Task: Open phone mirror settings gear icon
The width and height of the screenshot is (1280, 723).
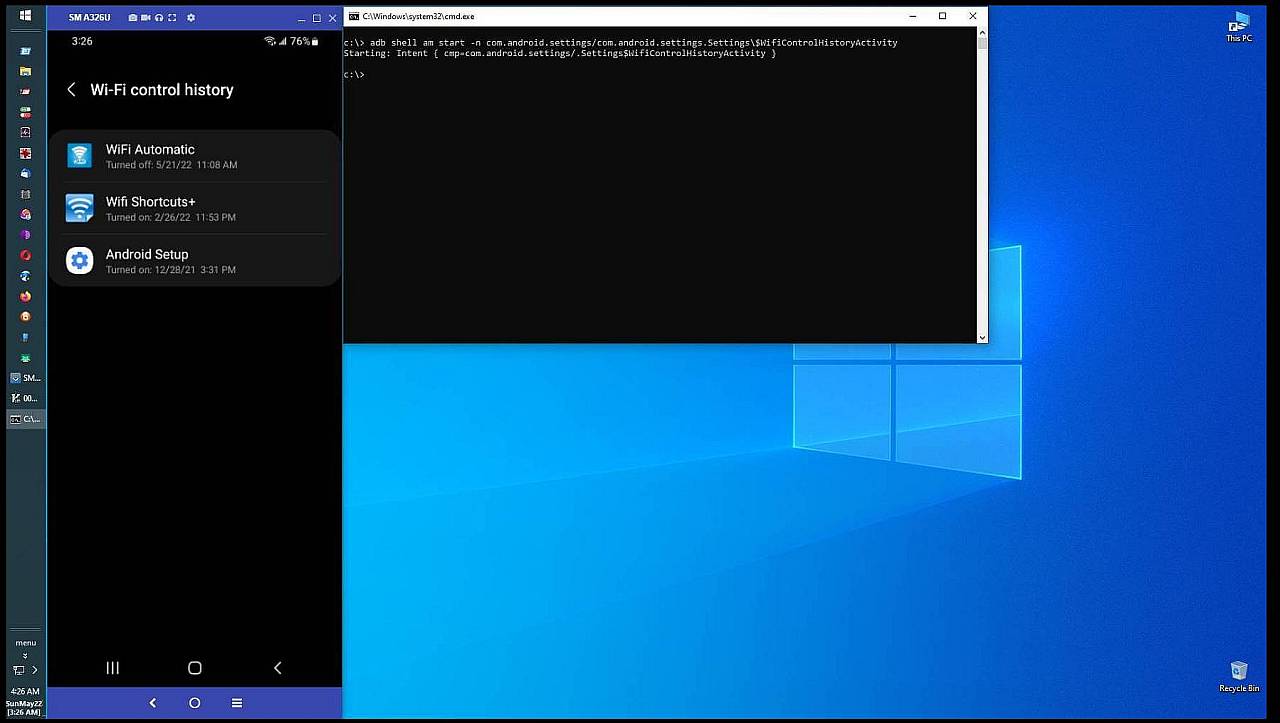Action: pyautogui.click(x=191, y=18)
